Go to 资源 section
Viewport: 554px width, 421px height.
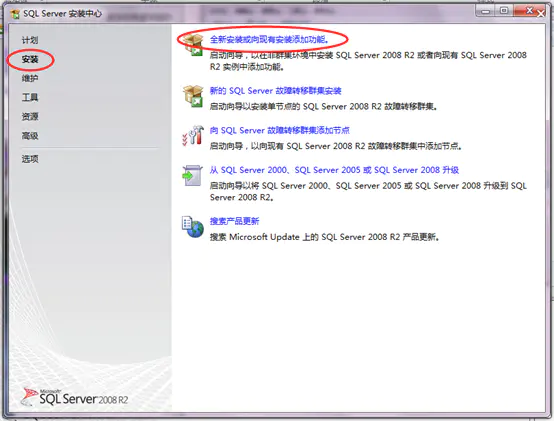(x=30, y=117)
